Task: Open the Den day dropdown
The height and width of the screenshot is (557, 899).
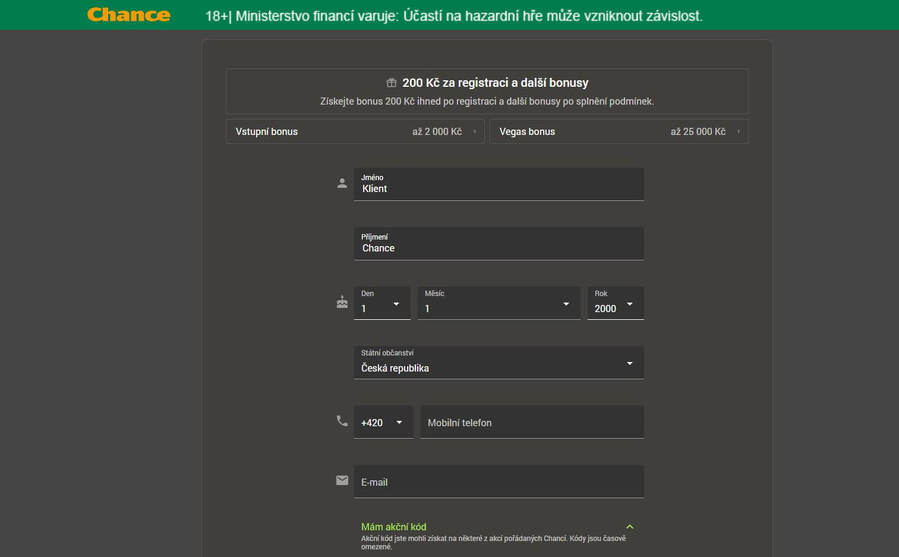Action: tap(382, 303)
